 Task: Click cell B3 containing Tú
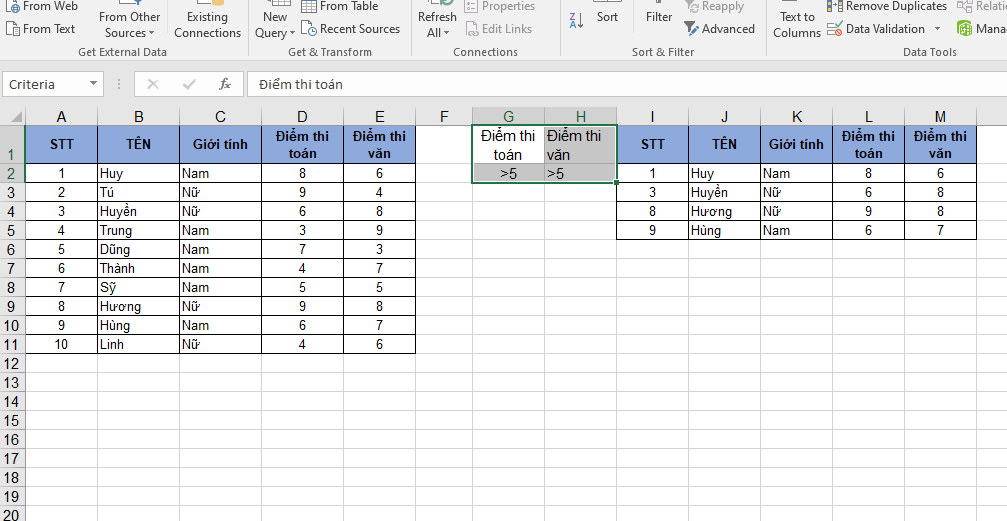point(139,192)
